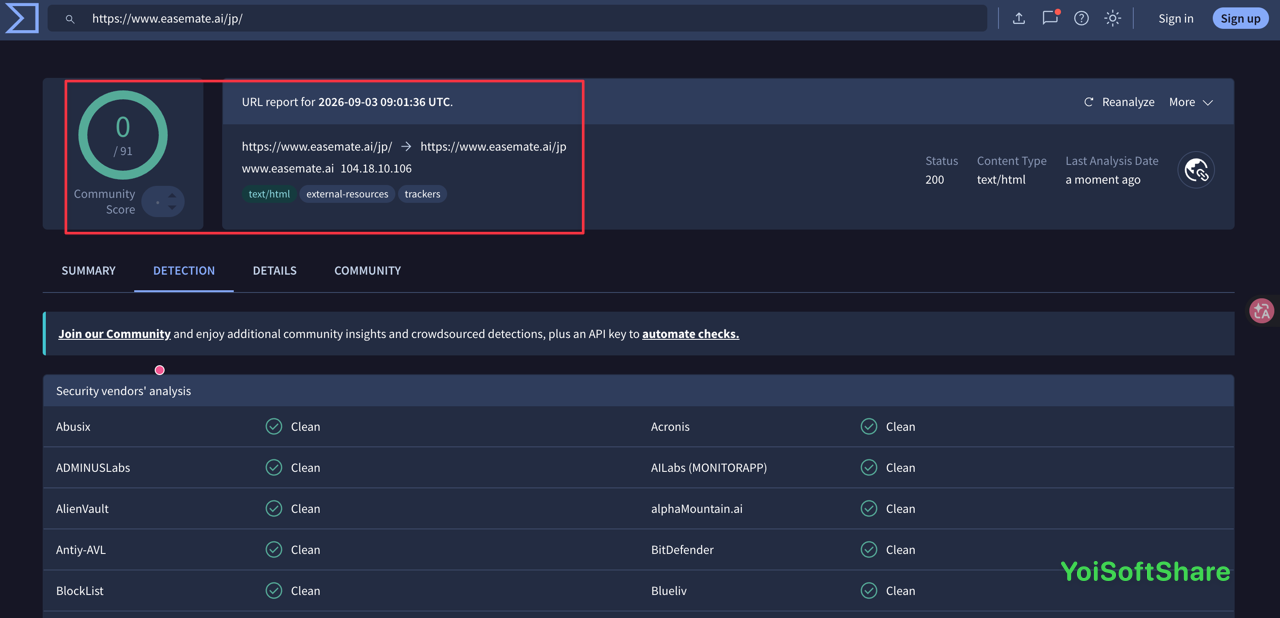Click the Clean result for BitDefender

pyautogui.click(x=901, y=549)
